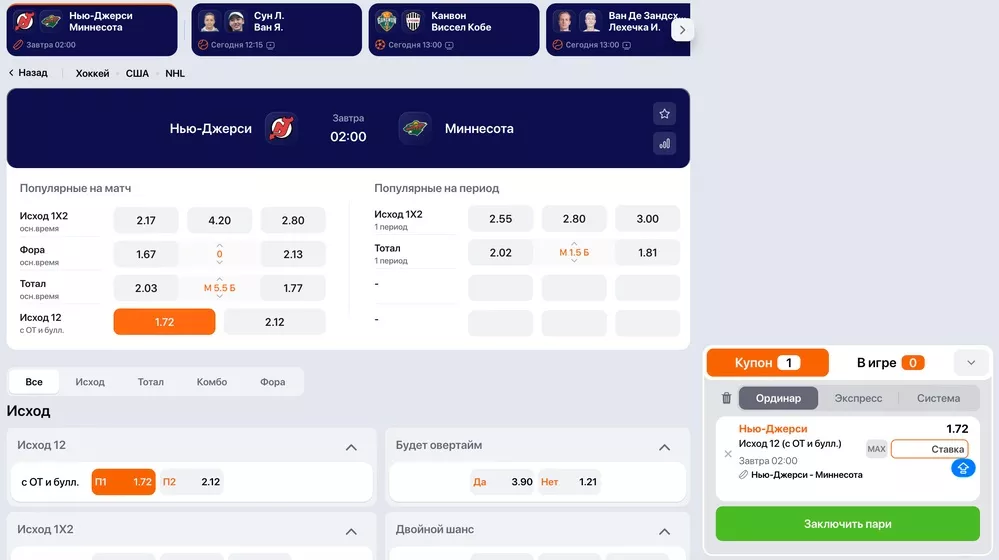Collapse the Будет овертайм section
The height and width of the screenshot is (560, 999).
(x=664, y=446)
